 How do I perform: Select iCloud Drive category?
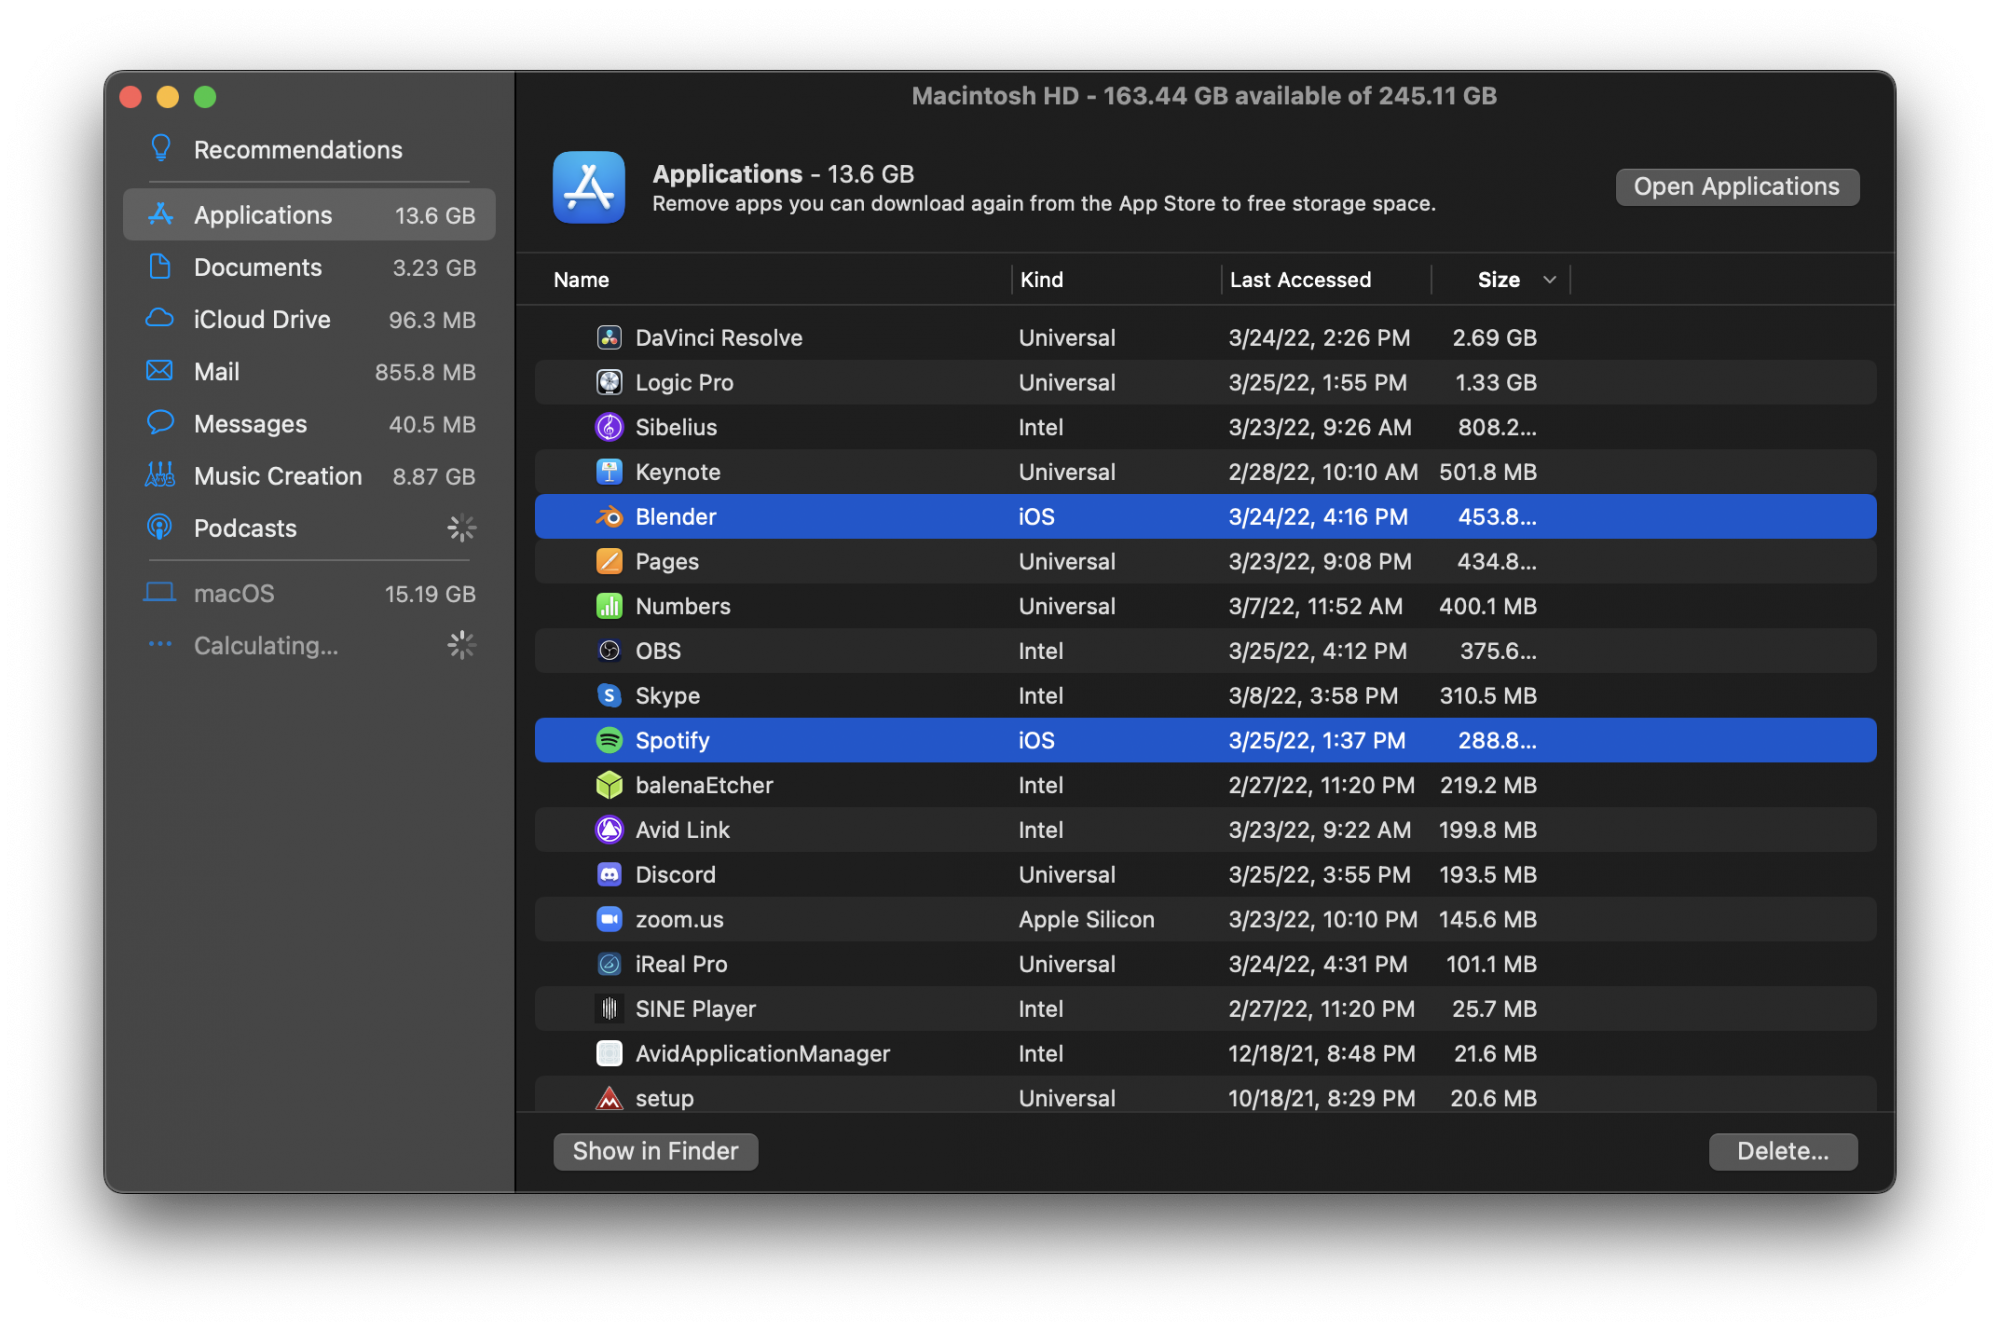tap(309, 319)
